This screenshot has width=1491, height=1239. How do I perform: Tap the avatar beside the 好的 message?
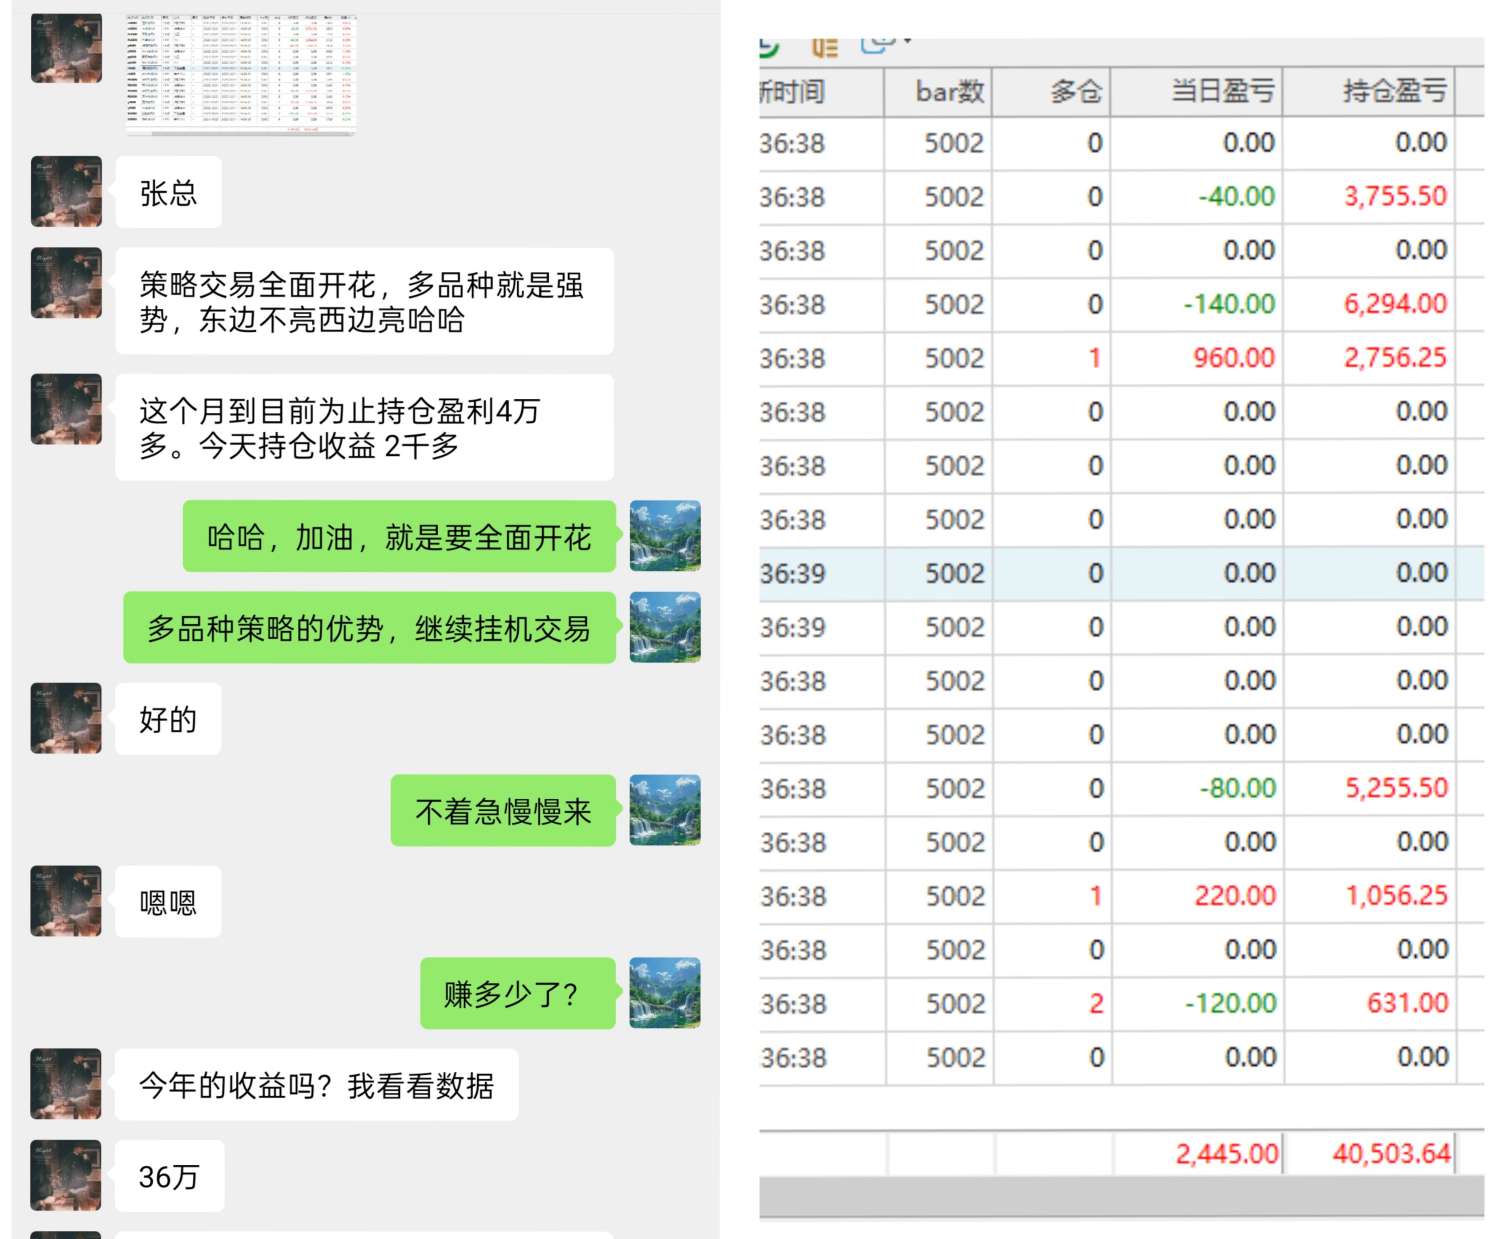click(x=66, y=718)
